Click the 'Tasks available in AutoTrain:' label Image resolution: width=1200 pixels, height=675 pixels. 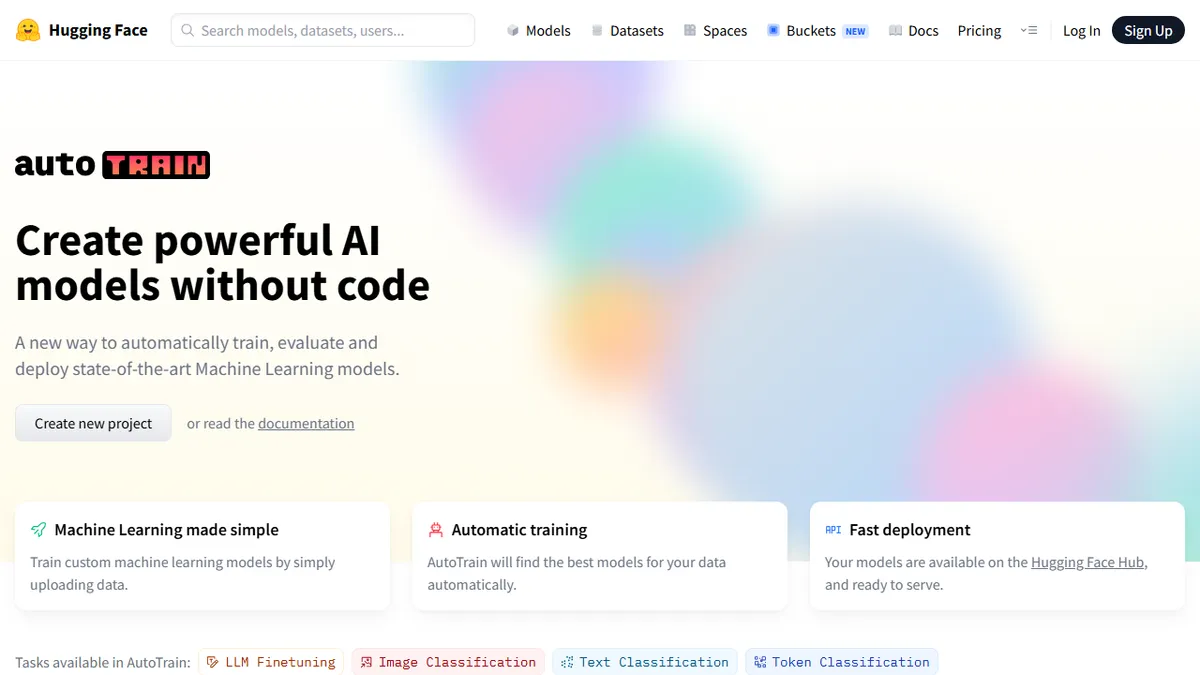(103, 662)
